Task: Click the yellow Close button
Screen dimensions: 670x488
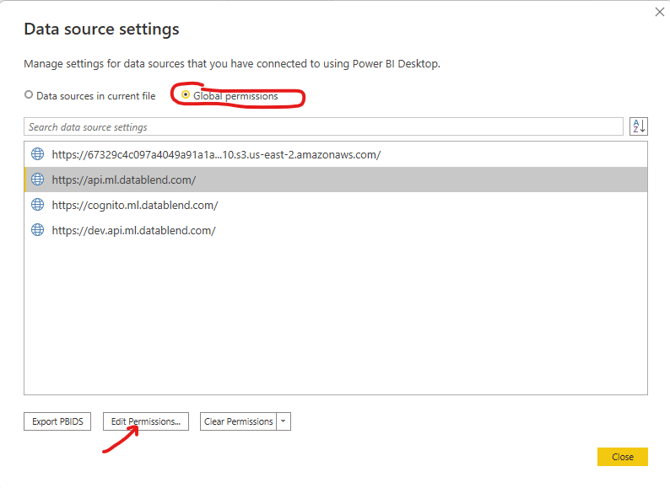Action: click(622, 457)
